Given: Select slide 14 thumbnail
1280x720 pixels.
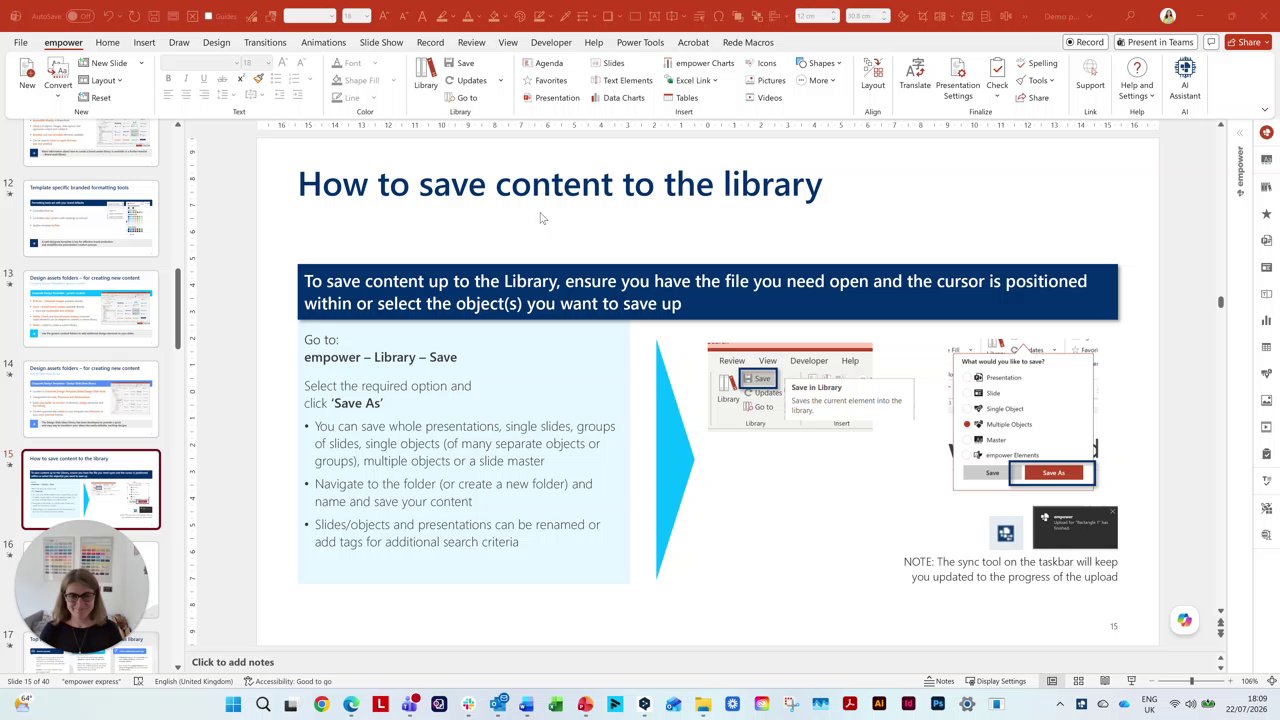Looking at the screenshot, I should tap(91, 400).
